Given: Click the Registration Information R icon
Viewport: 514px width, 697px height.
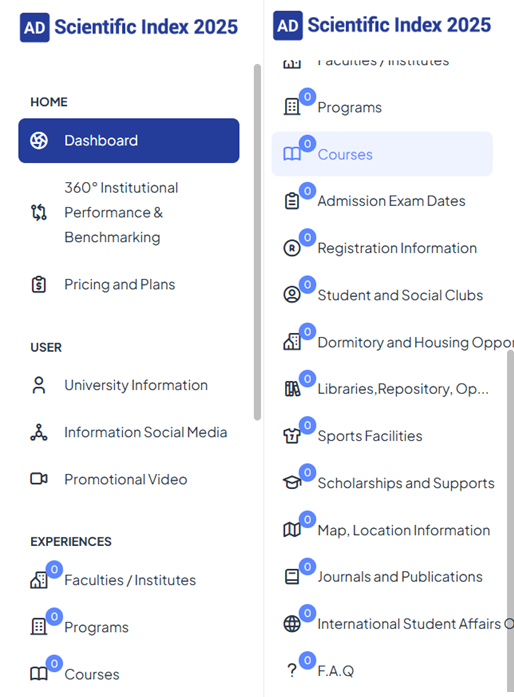Looking at the screenshot, I should (292, 248).
